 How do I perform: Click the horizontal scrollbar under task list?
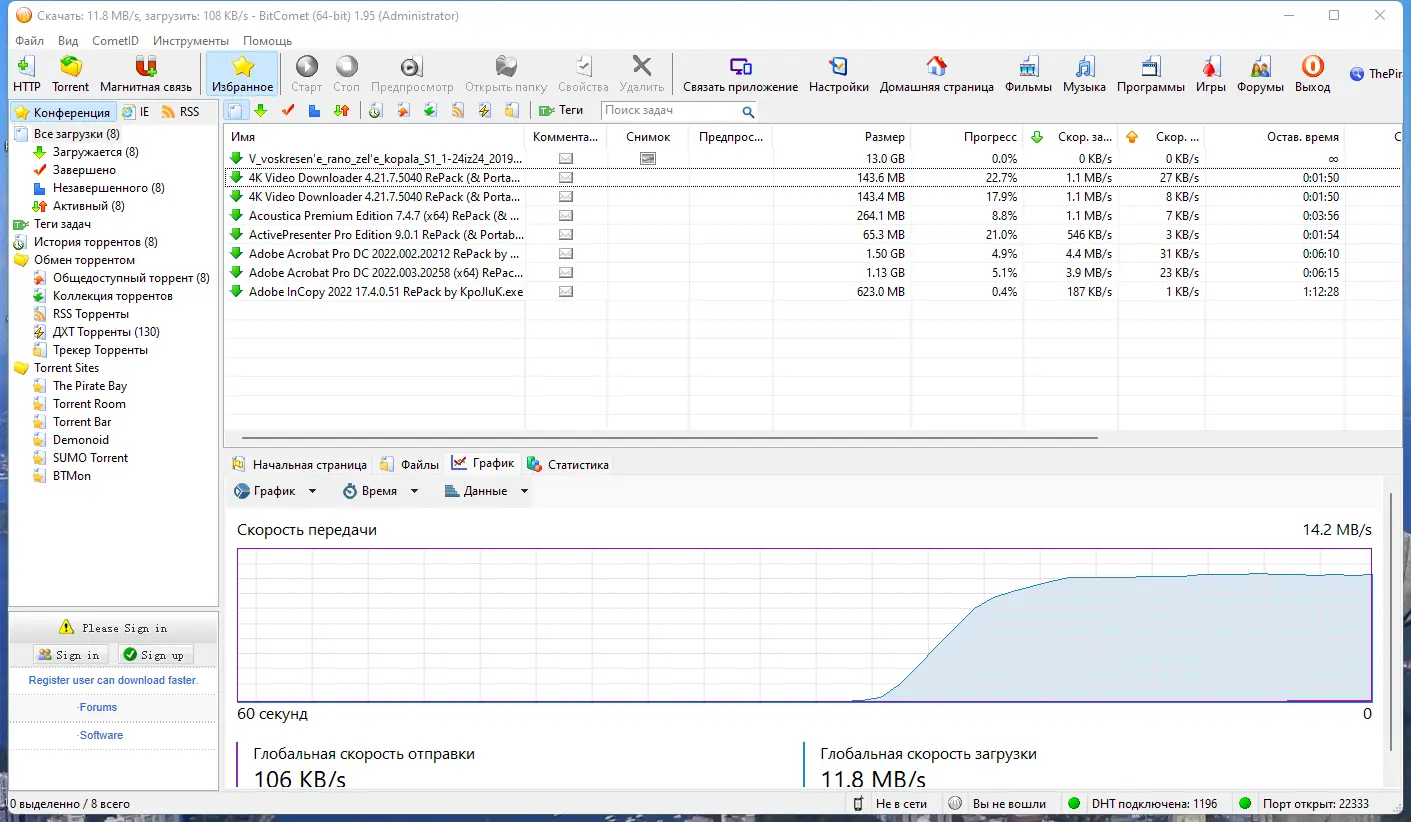669,438
